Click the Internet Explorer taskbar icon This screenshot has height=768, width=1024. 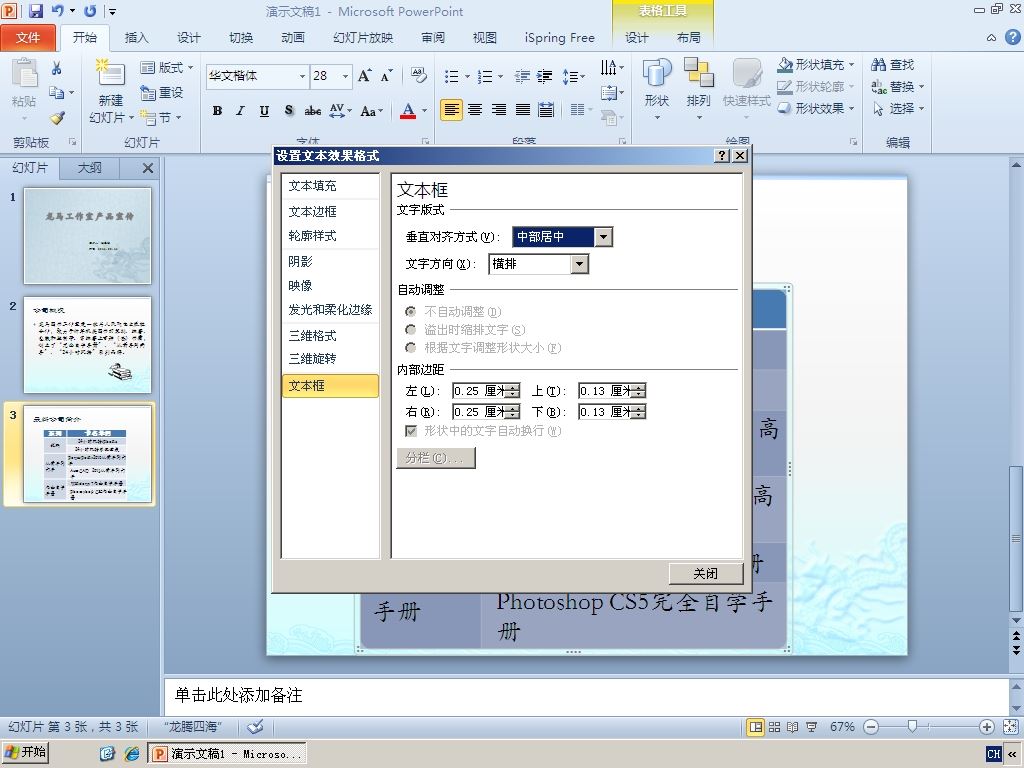(x=131, y=754)
